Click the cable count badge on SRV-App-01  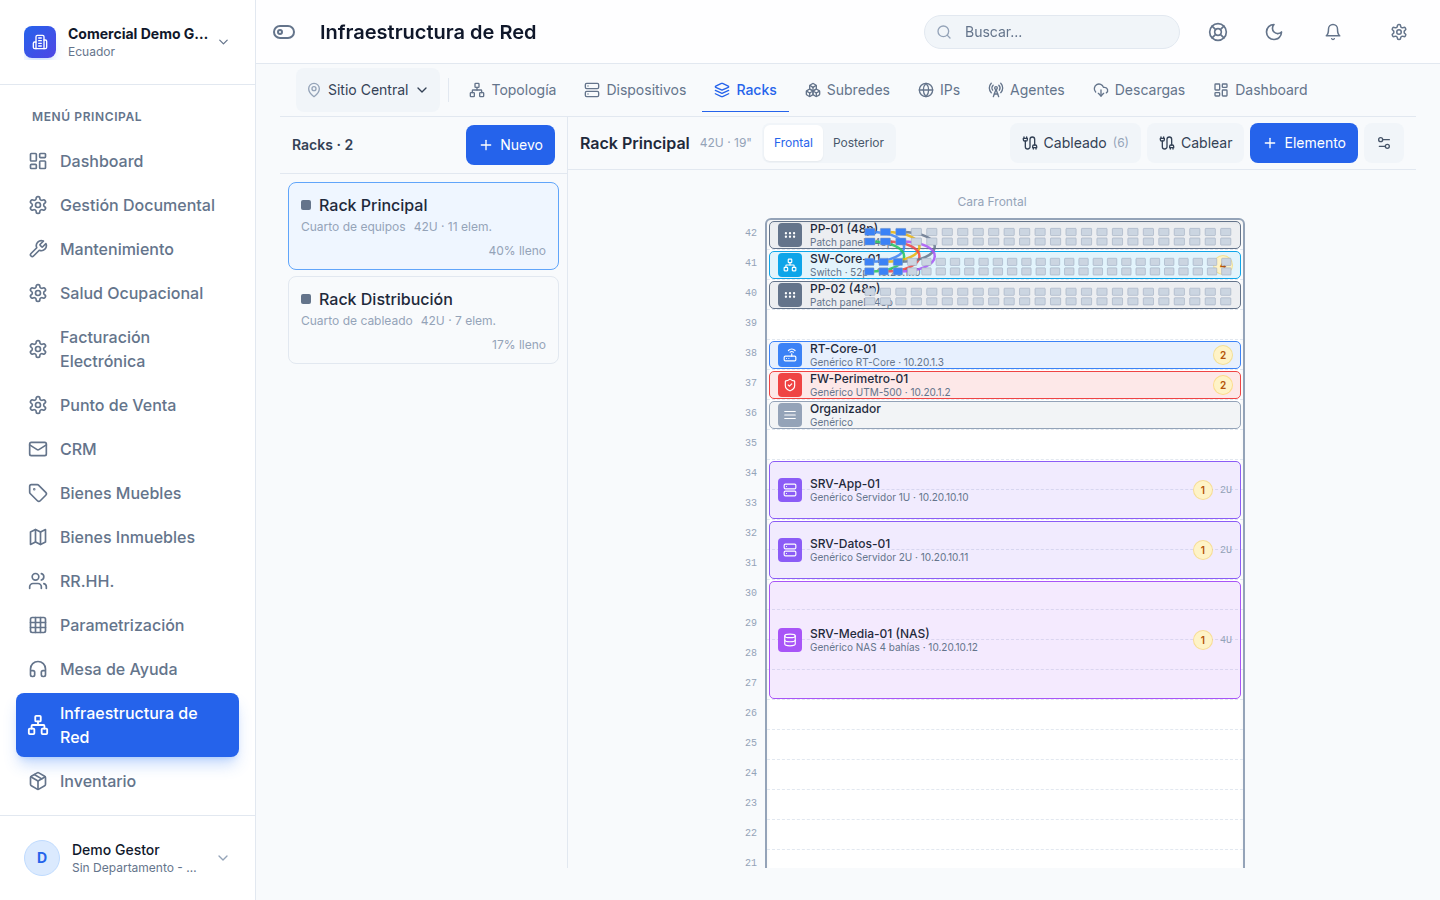point(1203,490)
